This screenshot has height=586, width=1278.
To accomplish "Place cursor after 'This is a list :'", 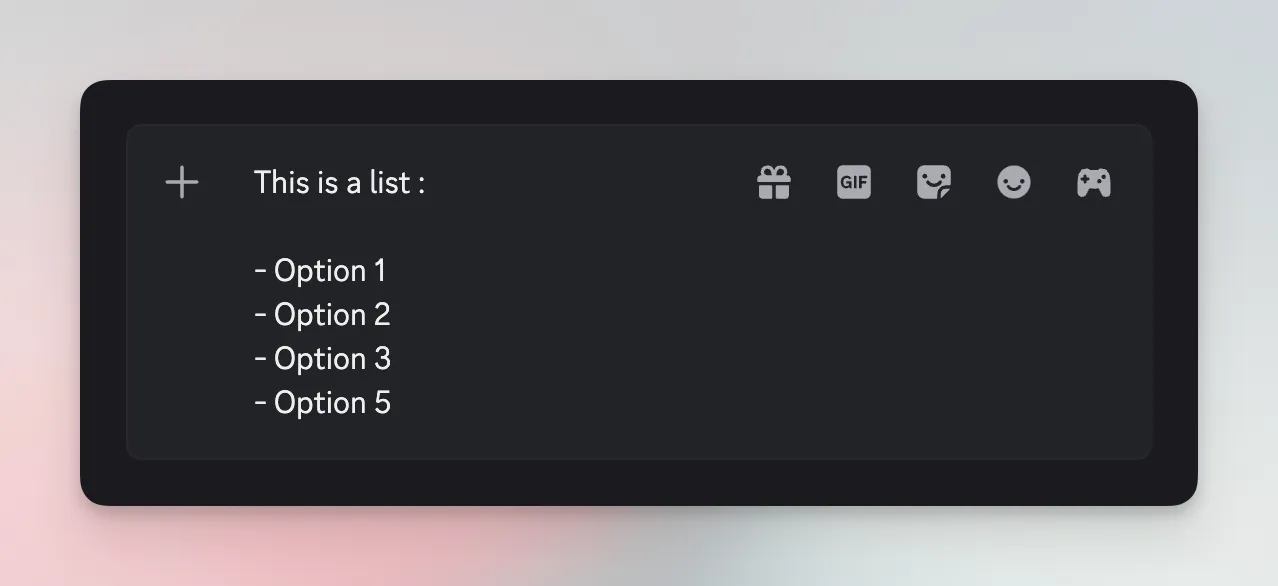I will click(x=426, y=182).
